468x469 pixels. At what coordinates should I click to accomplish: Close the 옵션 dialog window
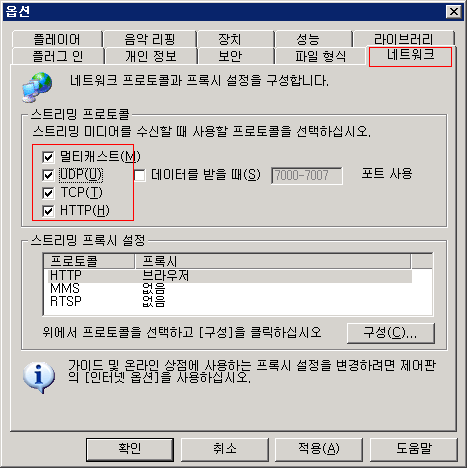pos(454,12)
